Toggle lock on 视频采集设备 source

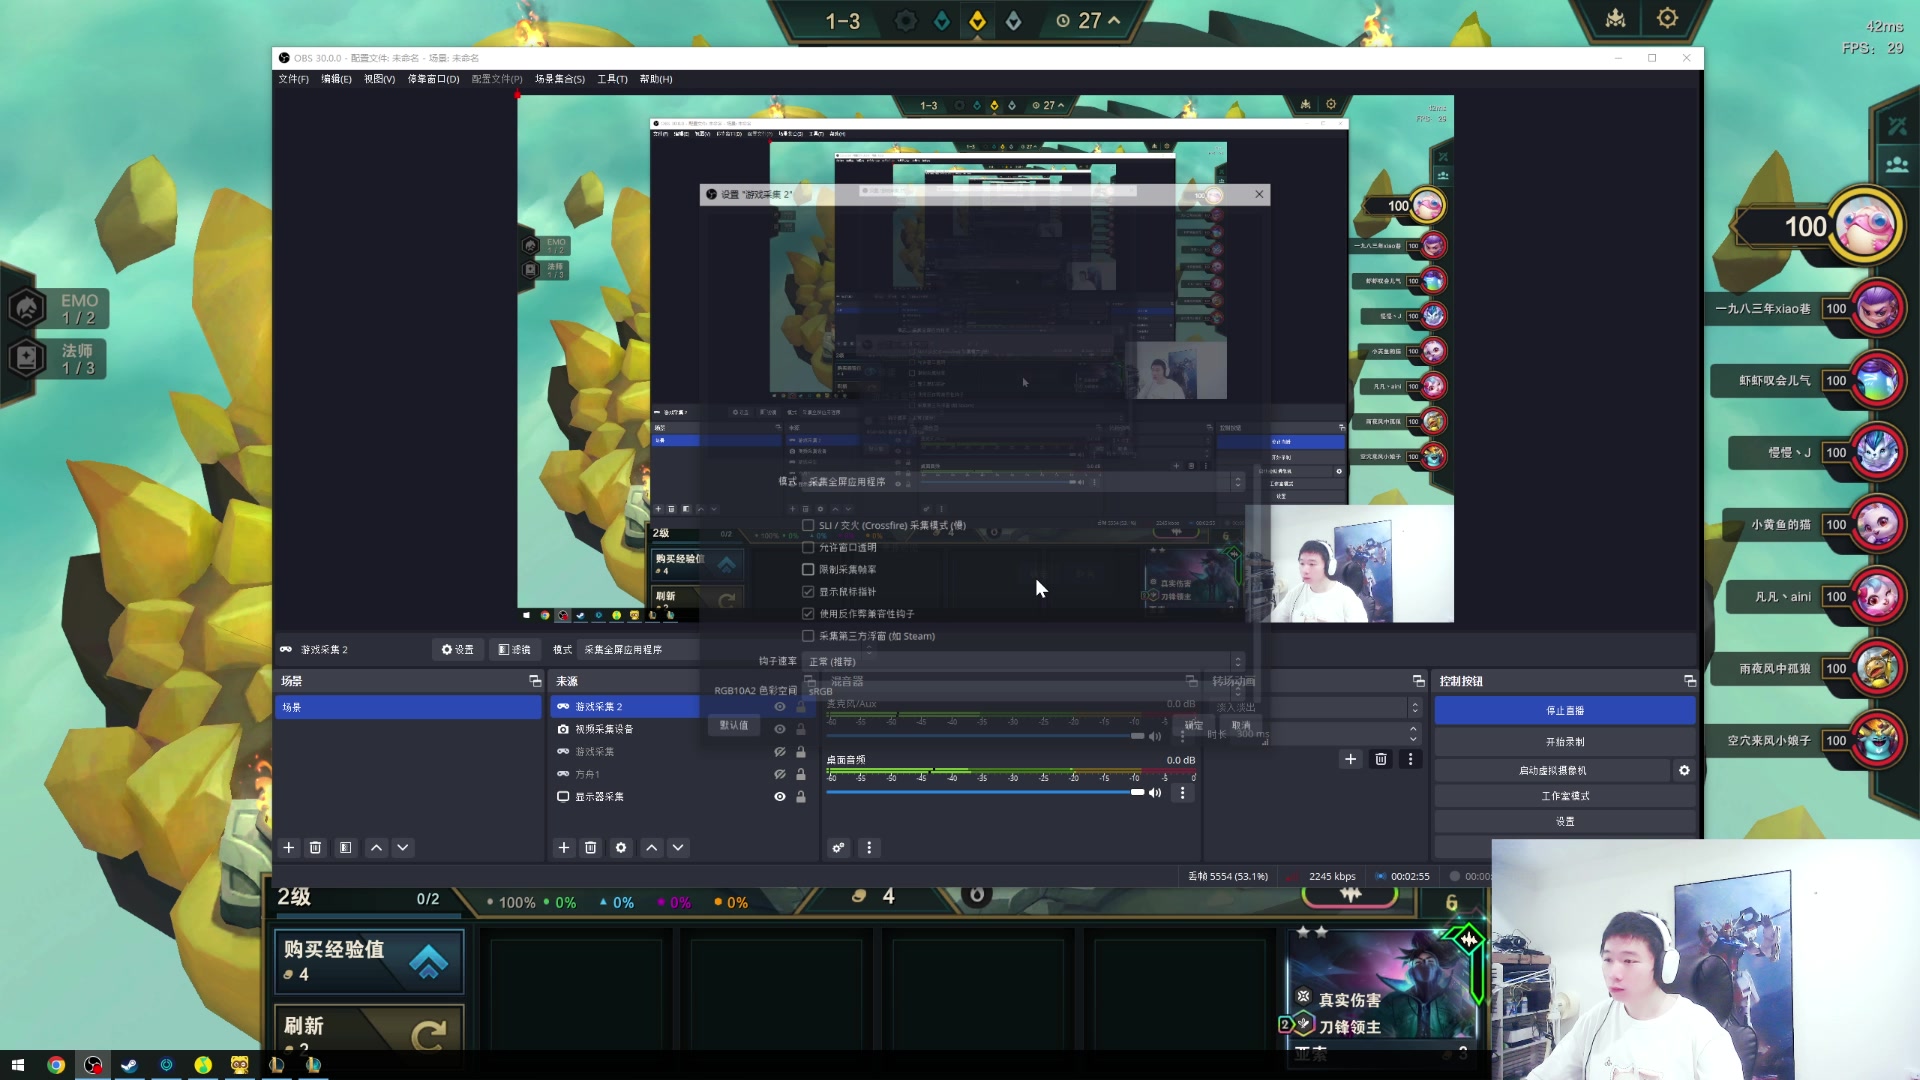801,730
